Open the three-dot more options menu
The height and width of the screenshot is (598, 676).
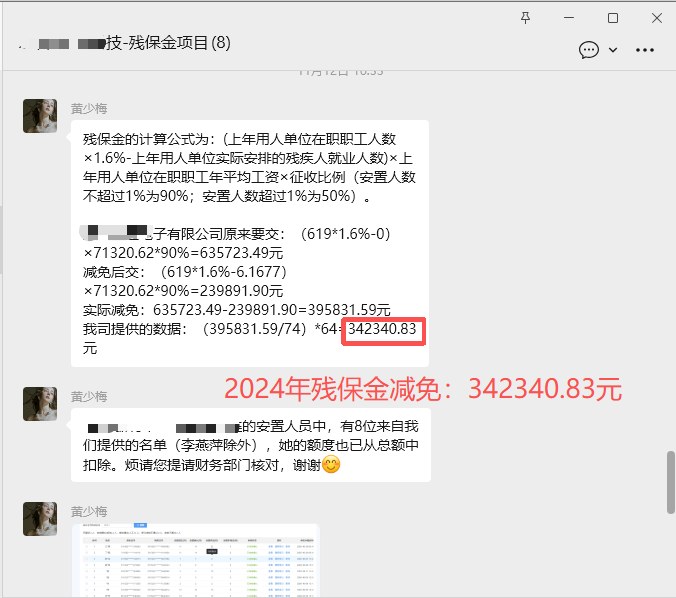[645, 50]
